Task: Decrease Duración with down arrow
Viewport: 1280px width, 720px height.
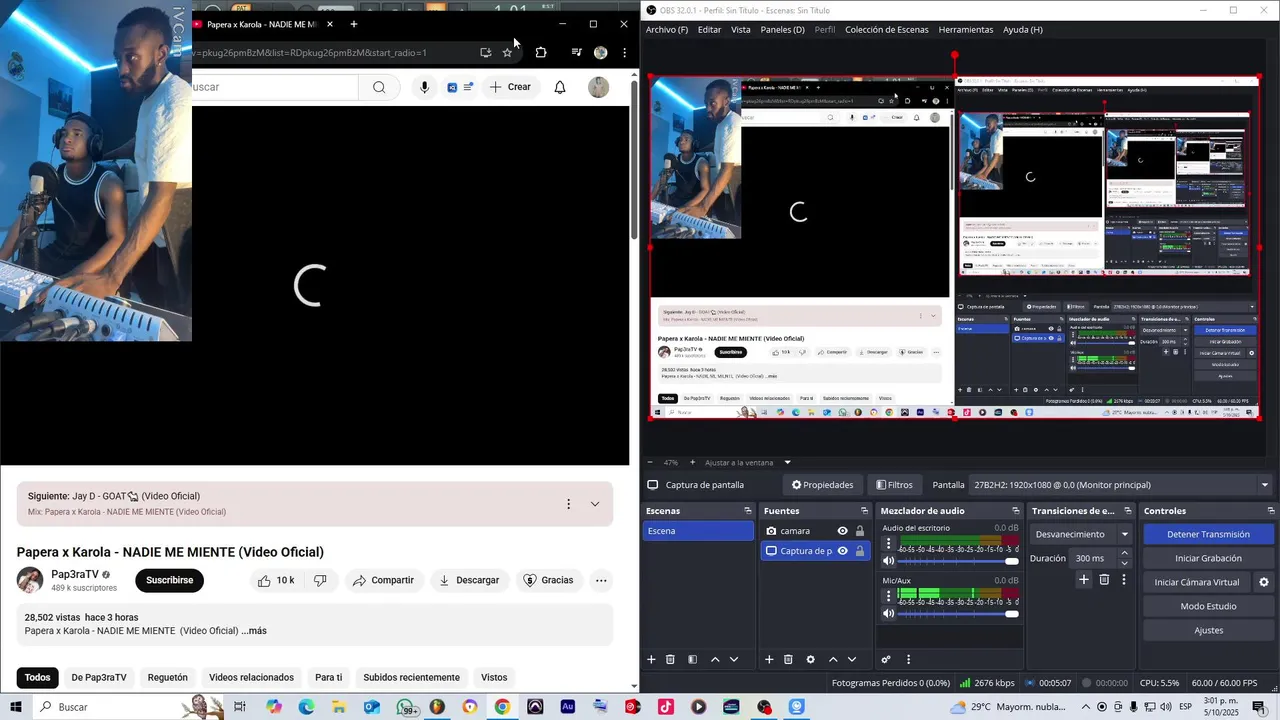Action: pyautogui.click(x=1124, y=563)
